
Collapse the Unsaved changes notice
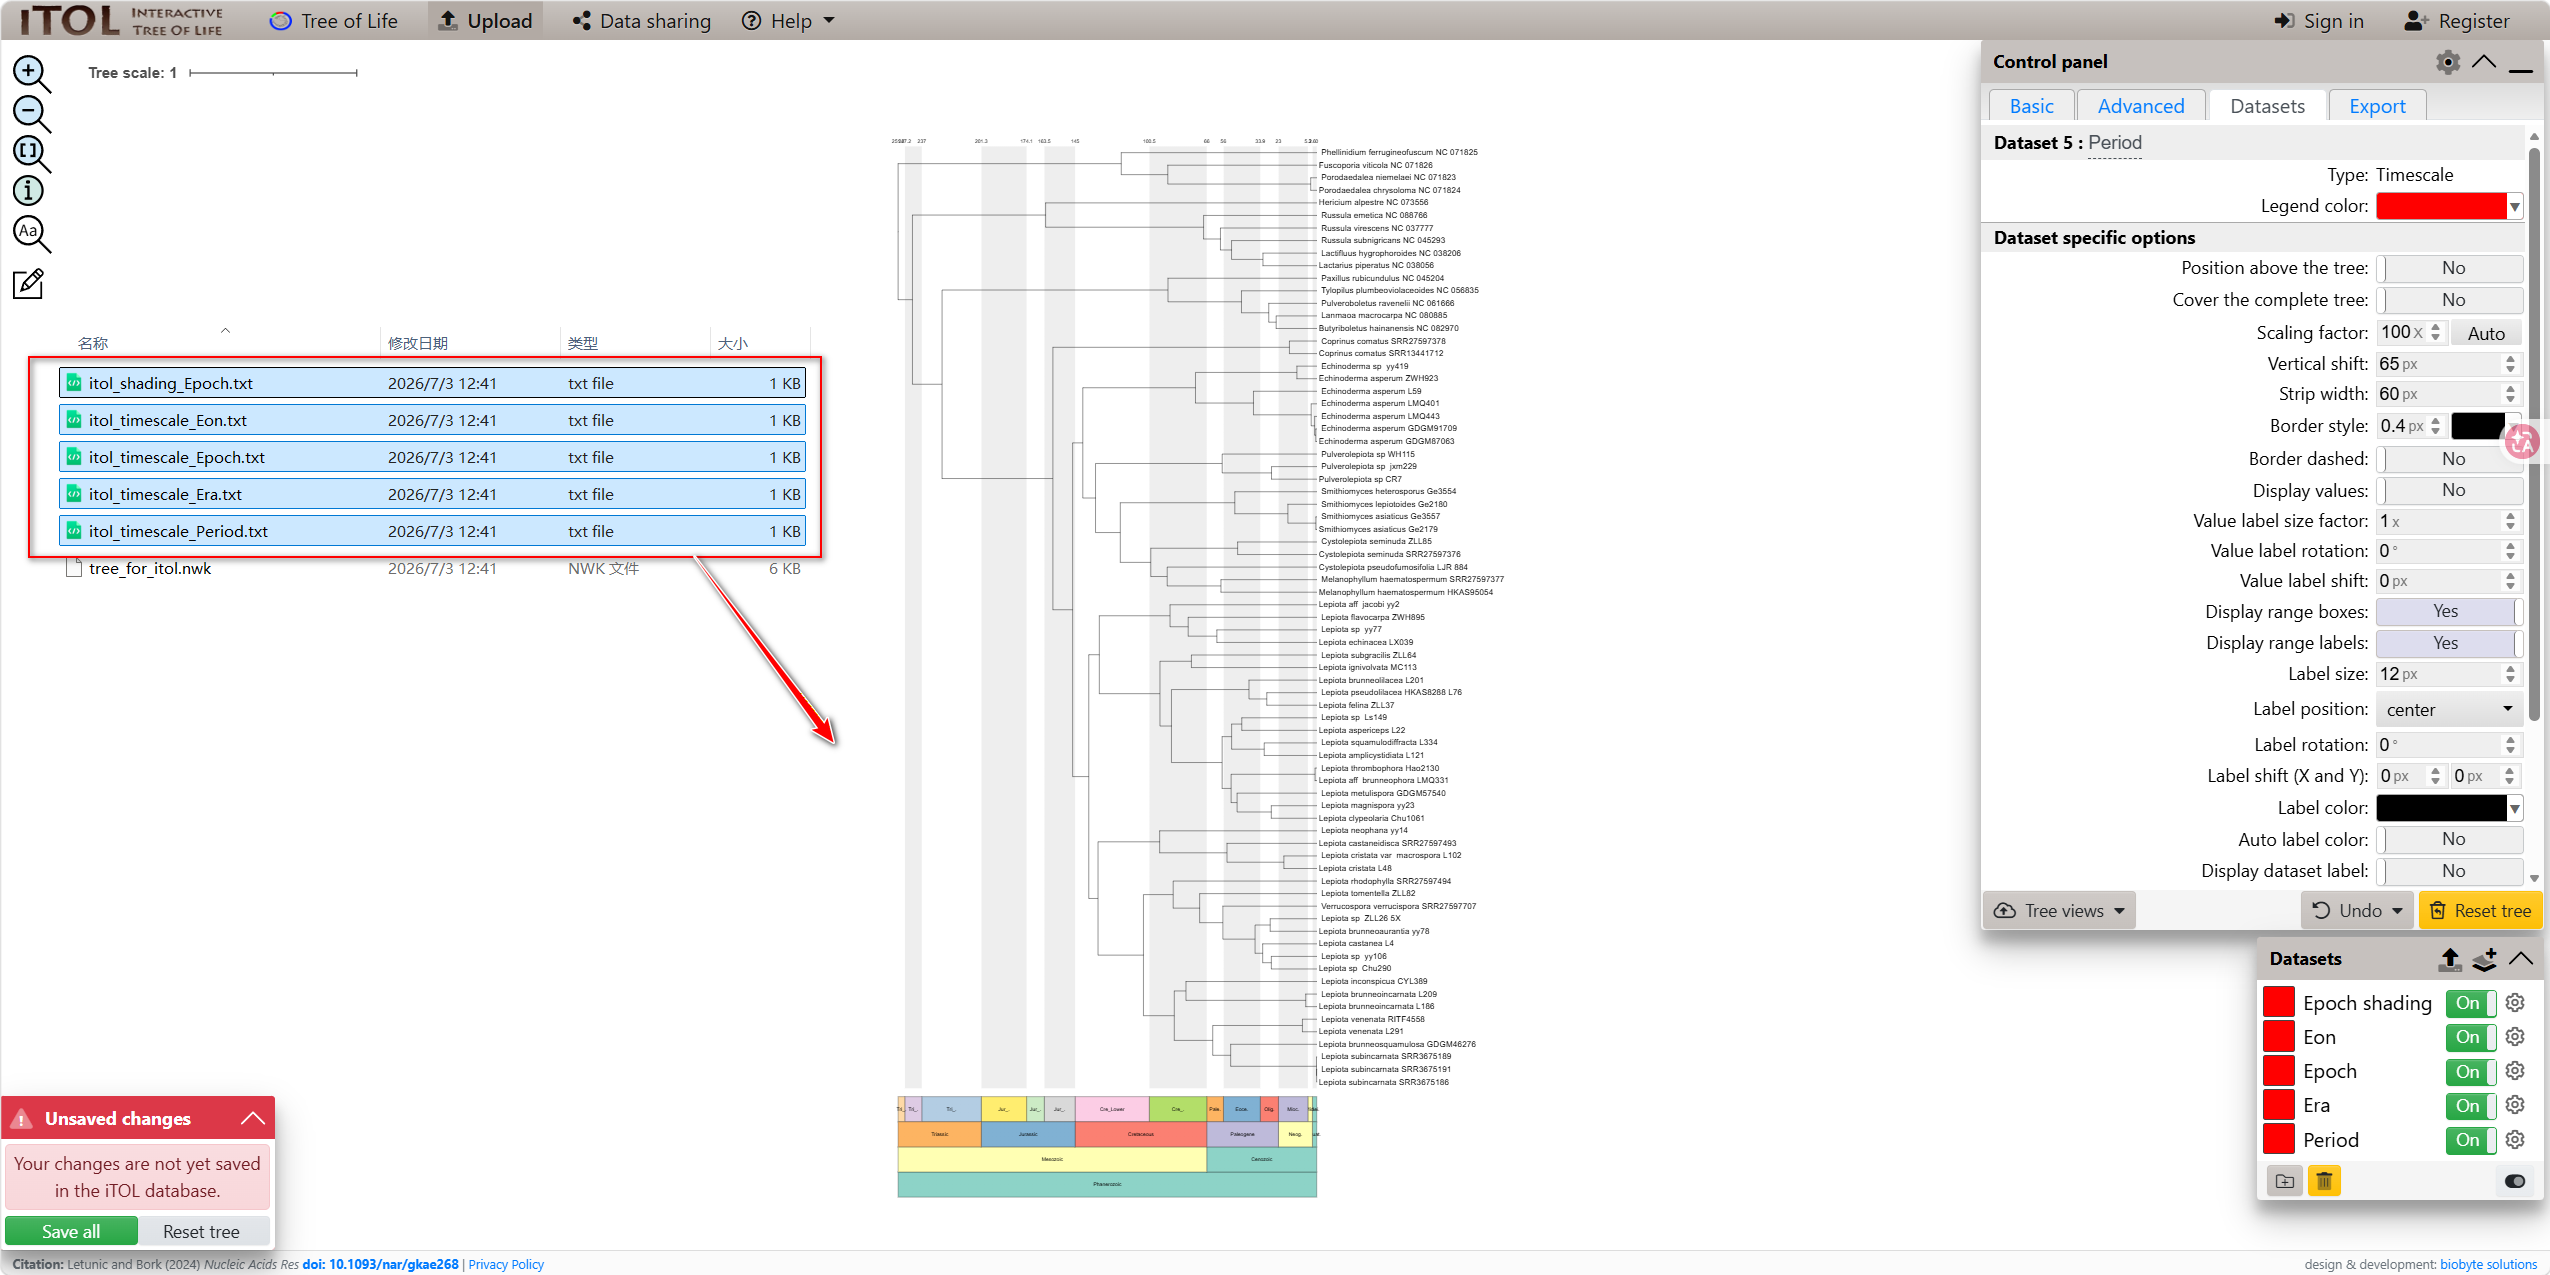pos(253,1119)
